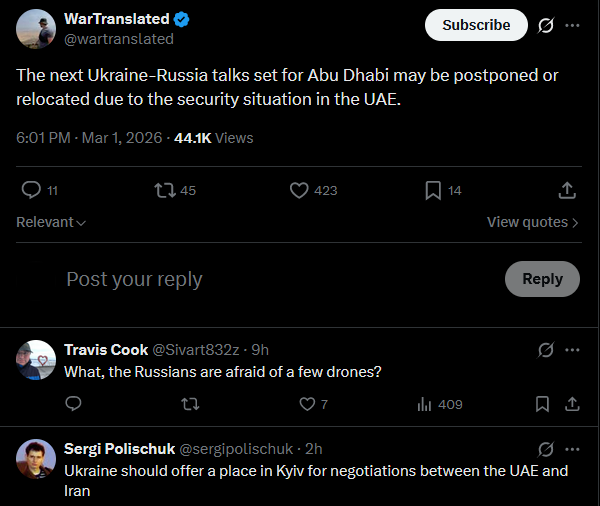Reply to the WarTranslated post via comment icon
This screenshot has height=506, width=600.
[x=32, y=190]
